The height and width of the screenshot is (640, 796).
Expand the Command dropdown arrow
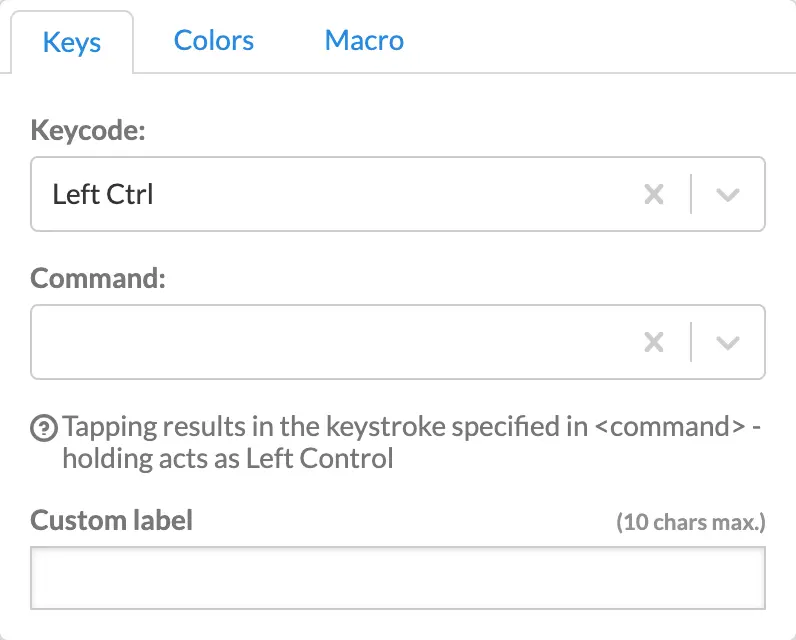click(x=728, y=342)
